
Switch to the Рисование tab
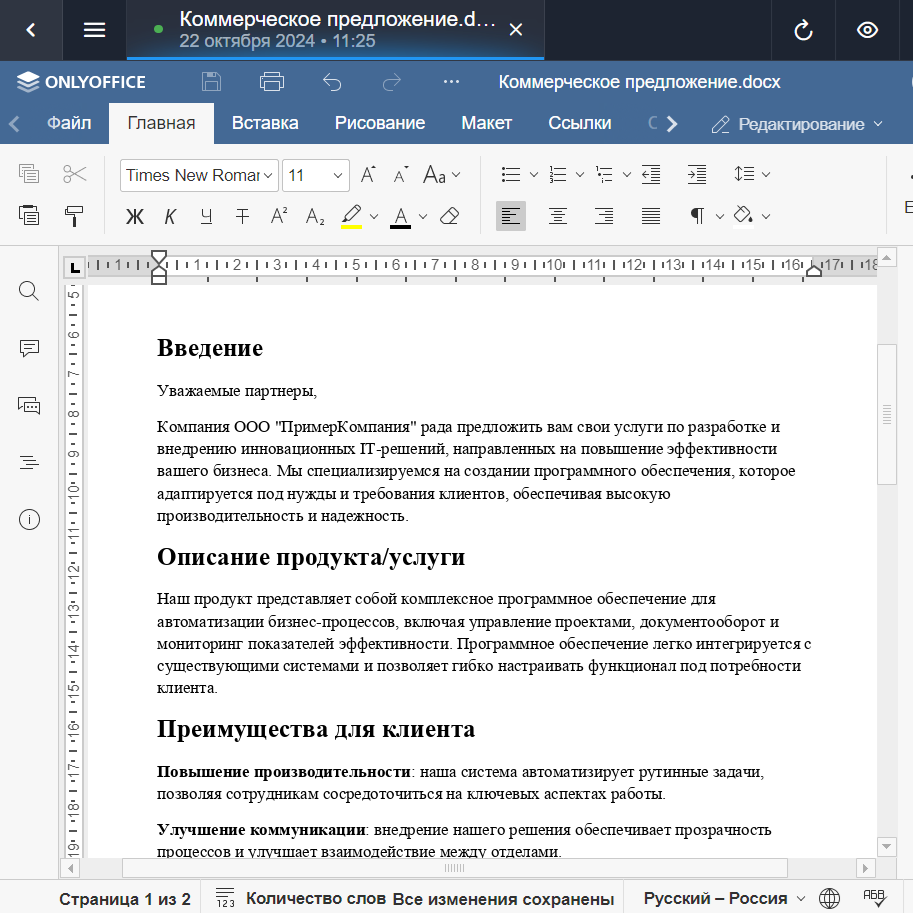tap(380, 123)
